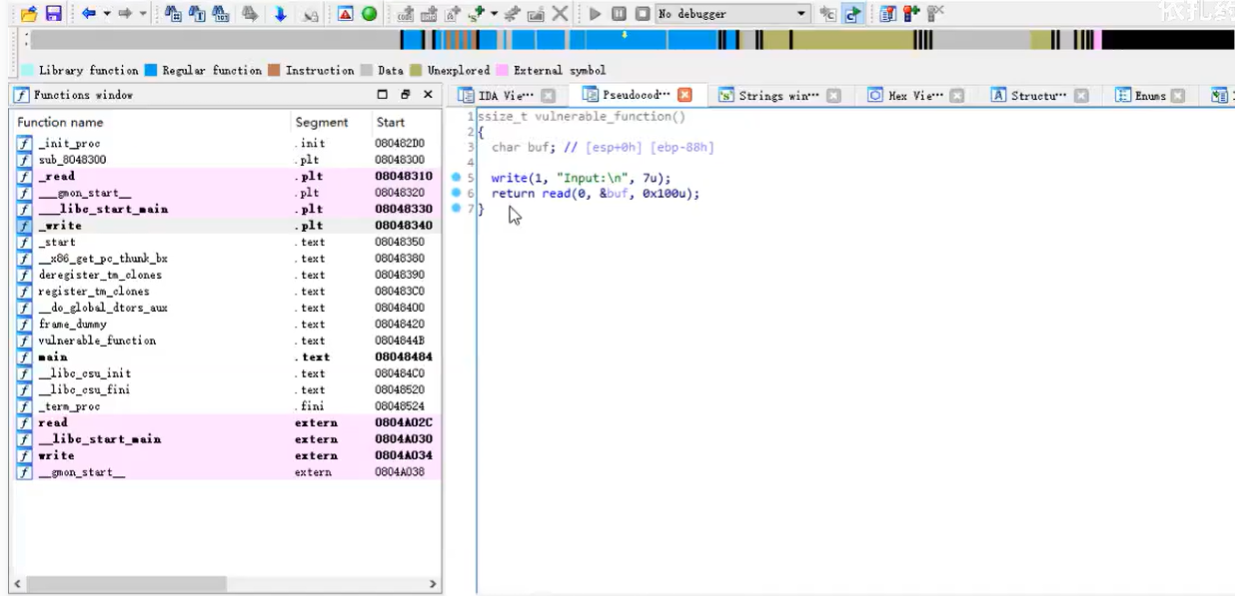This screenshot has height=596, width=1235.
Task: Close the Hex View tab
Action: 958,96
